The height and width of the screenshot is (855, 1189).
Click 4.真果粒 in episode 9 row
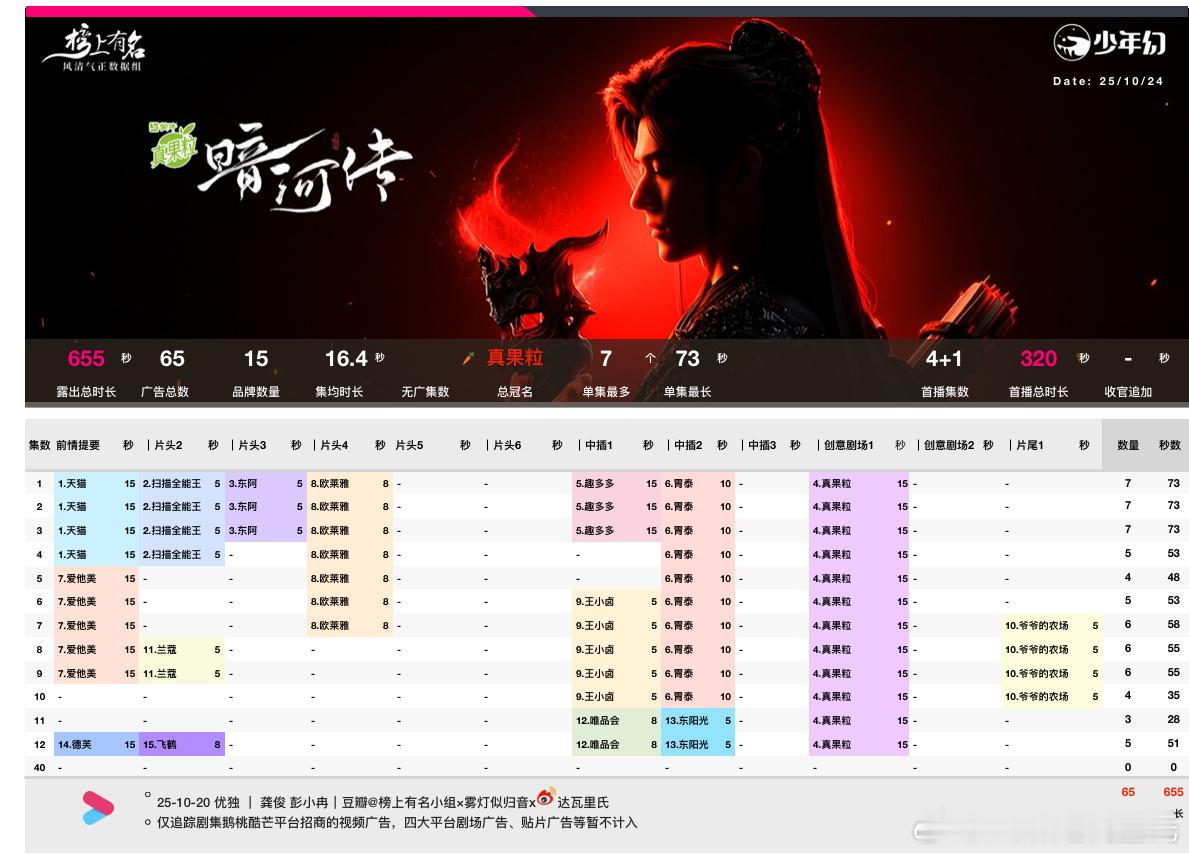pyautogui.click(x=832, y=673)
